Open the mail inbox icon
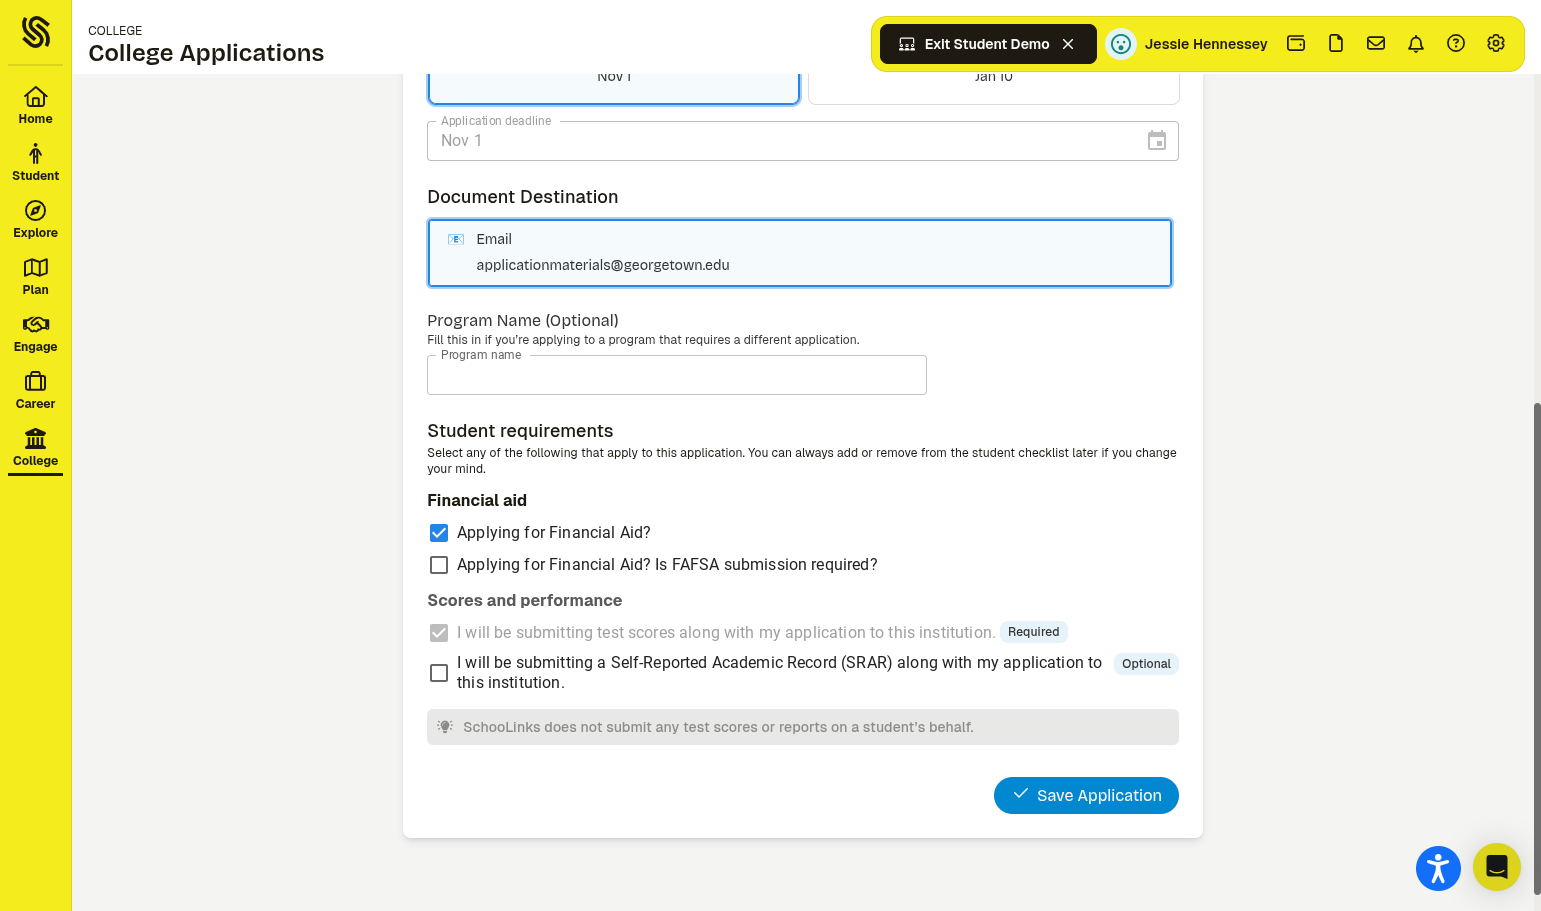The image size is (1541, 911). (x=1376, y=43)
